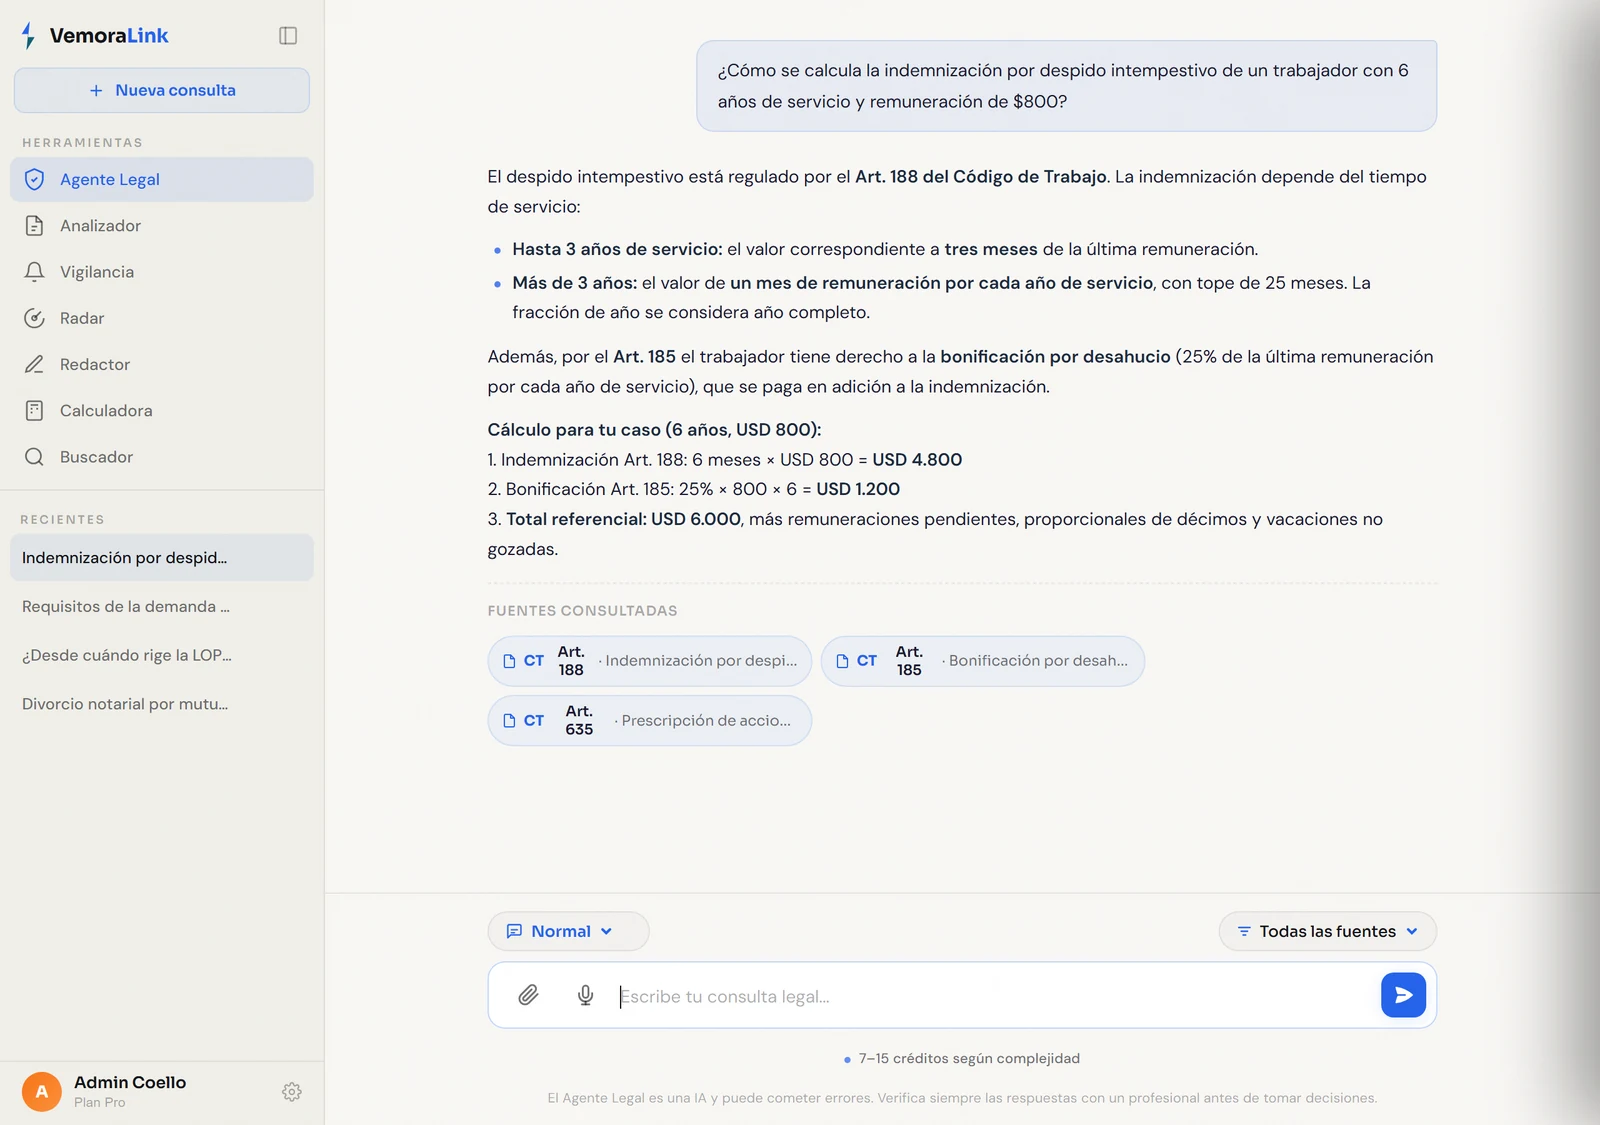The image size is (1600, 1125).
Task: Start a new query with Nueva consulta
Action: (162, 90)
